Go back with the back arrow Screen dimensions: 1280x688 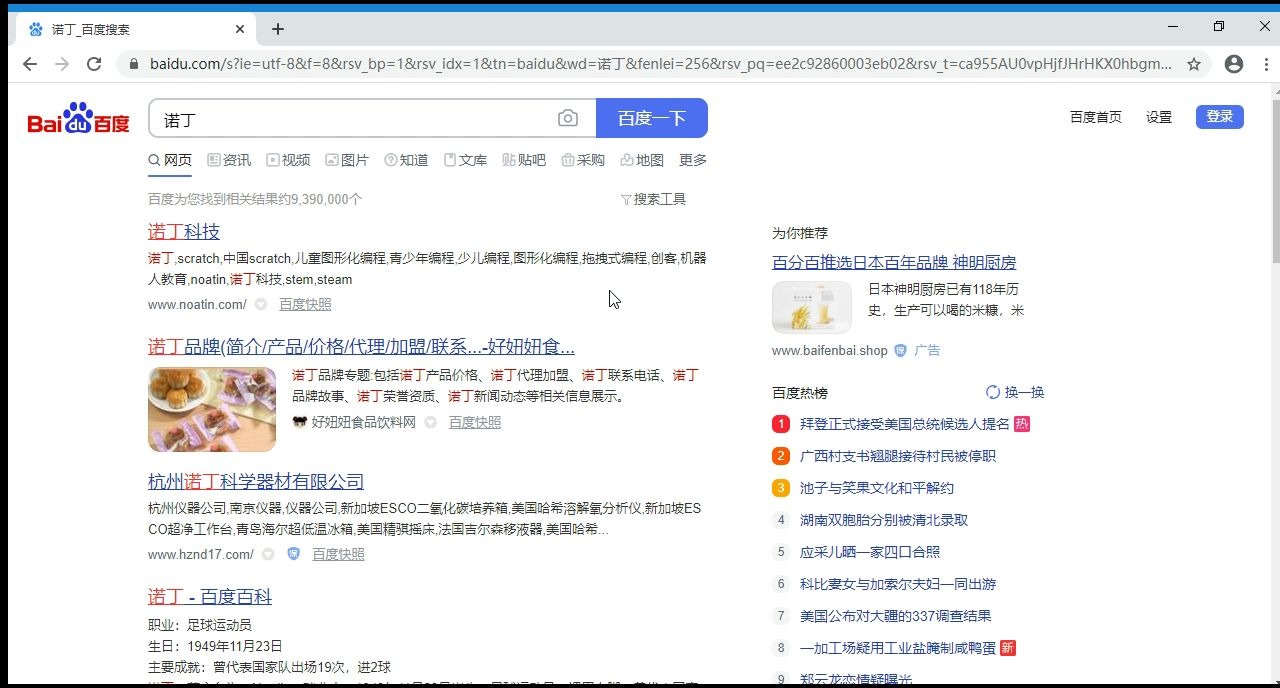[x=29, y=63]
